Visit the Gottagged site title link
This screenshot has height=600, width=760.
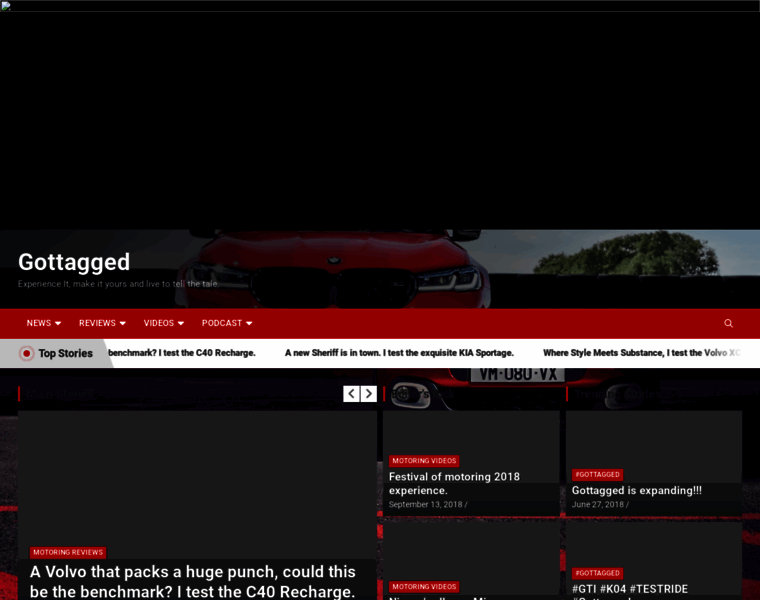point(74,262)
